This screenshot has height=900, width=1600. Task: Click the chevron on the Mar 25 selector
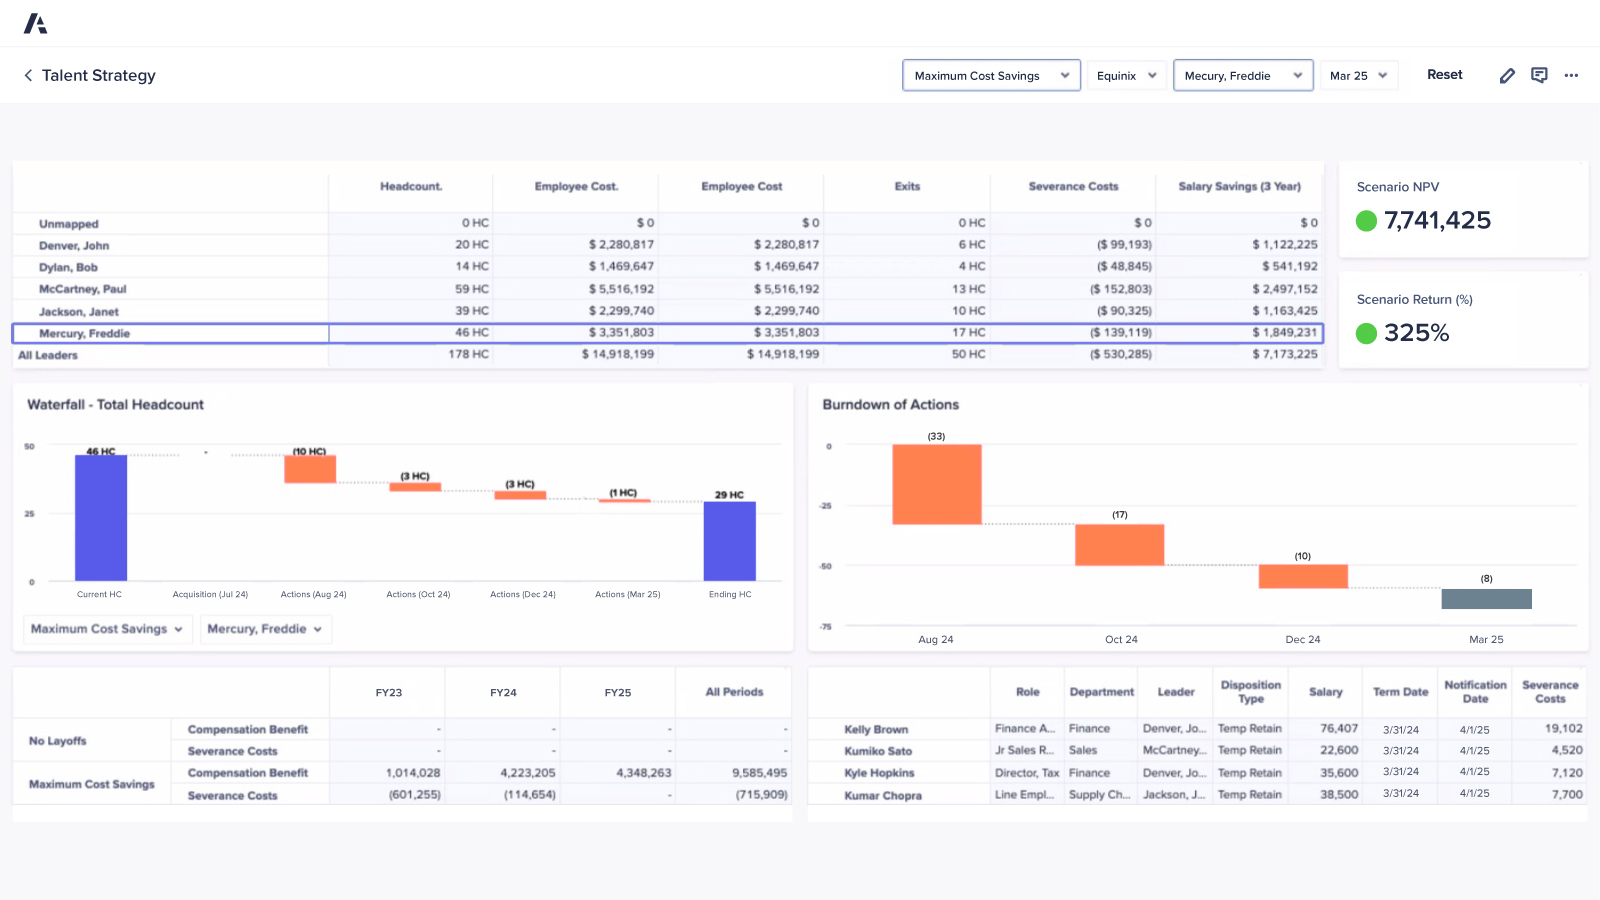[x=1385, y=75]
